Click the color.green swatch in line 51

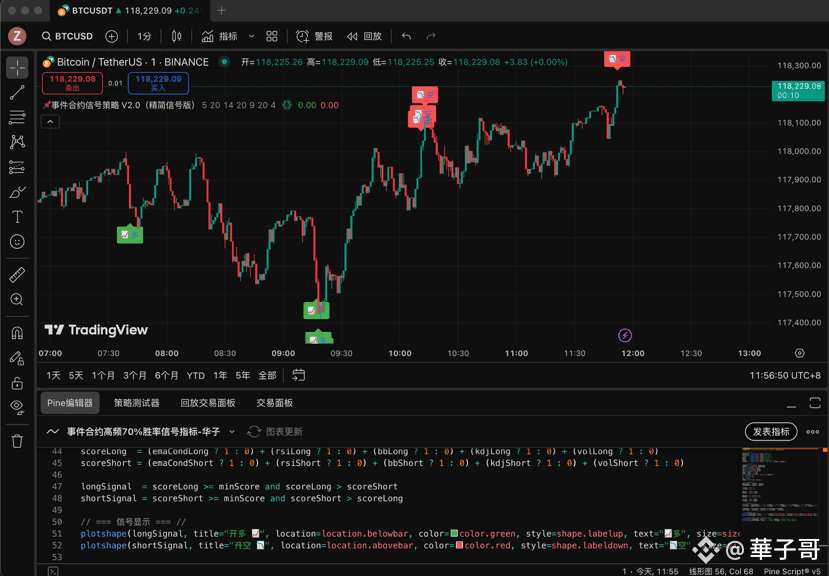pyautogui.click(x=454, y=534)
